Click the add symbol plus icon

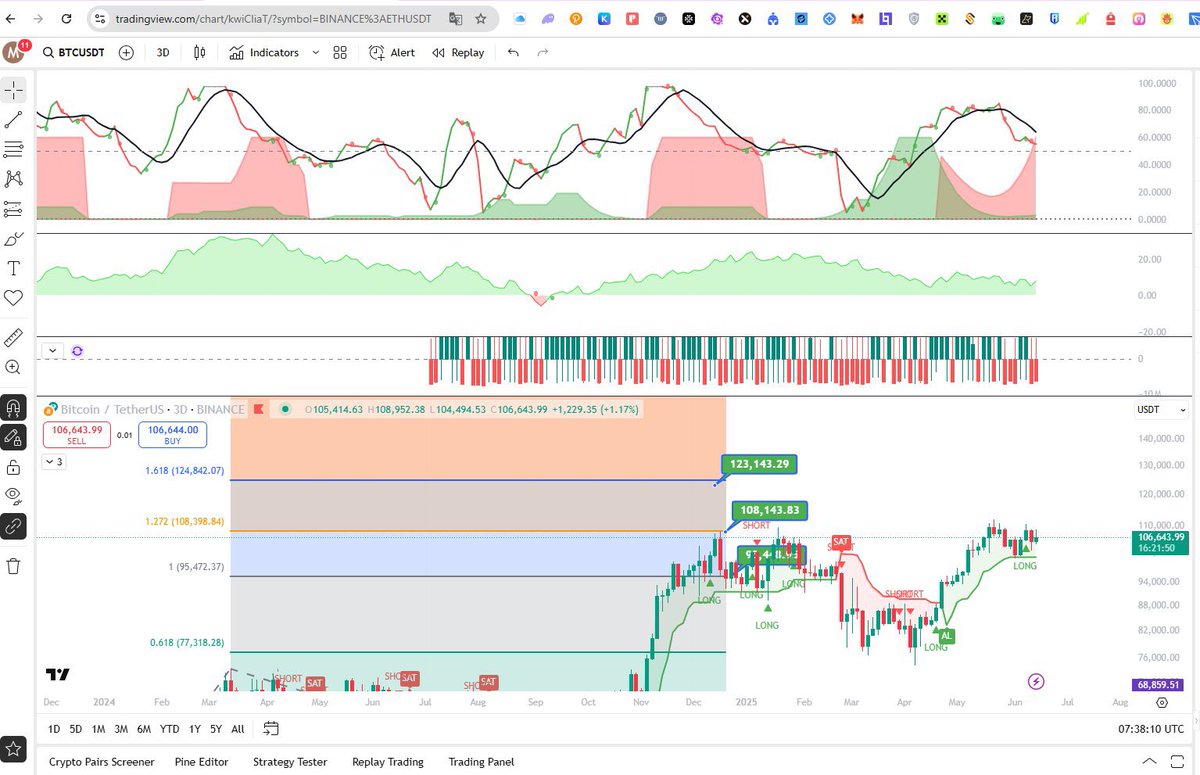[x=126, y=53]
